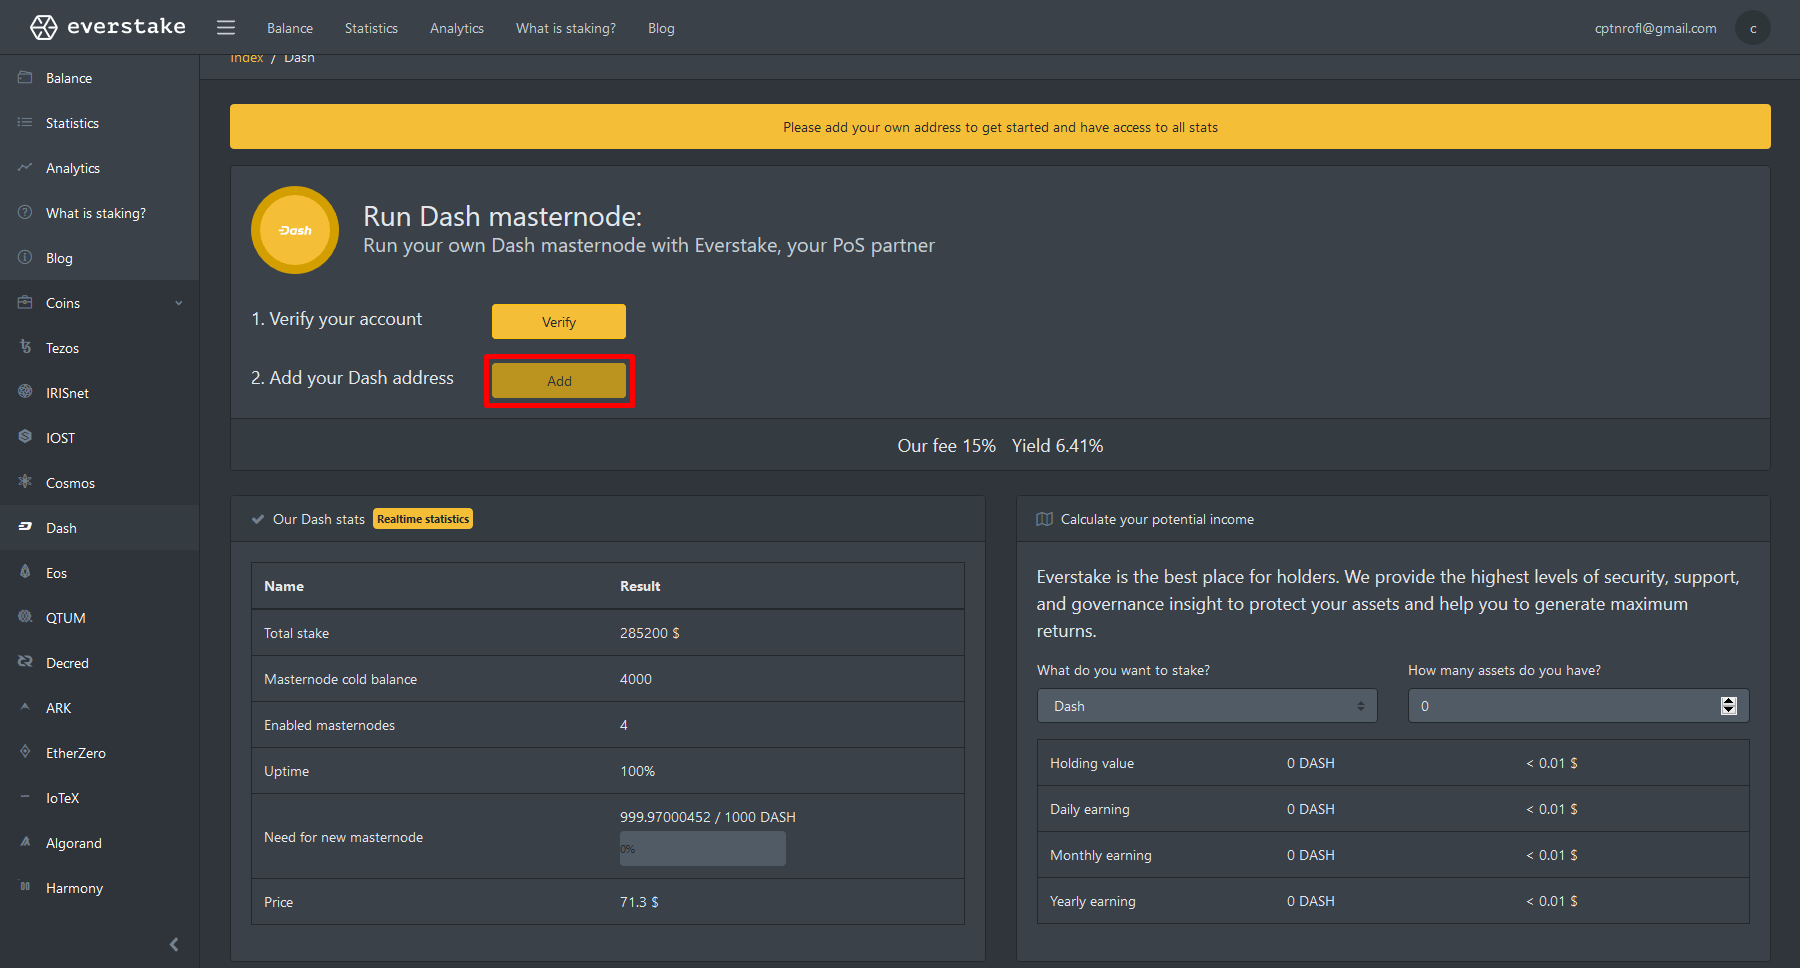
Task: Toggle the hamburger menu icon
Action: [x=226, y=28]
